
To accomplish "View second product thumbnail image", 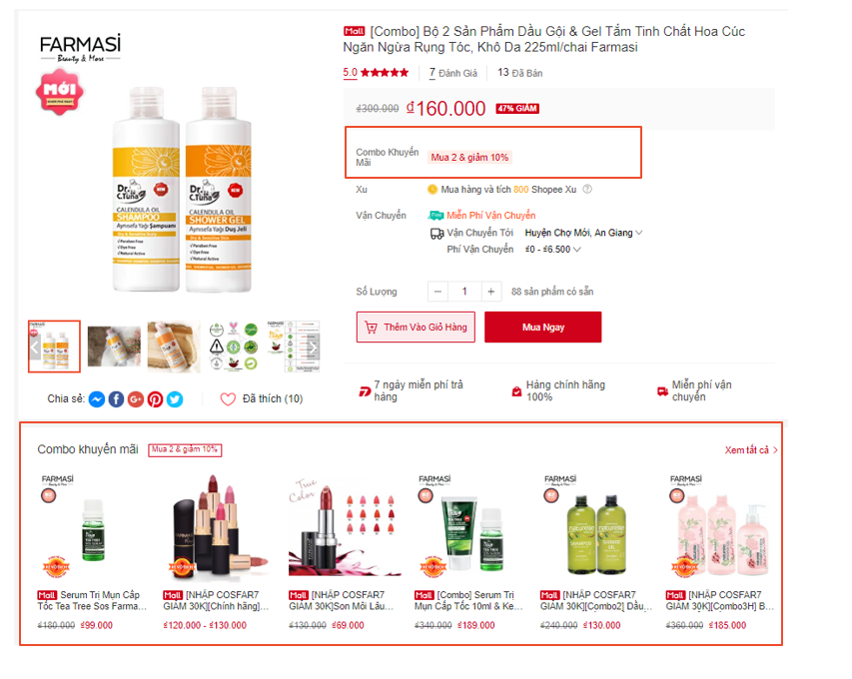I will point(114,347).
